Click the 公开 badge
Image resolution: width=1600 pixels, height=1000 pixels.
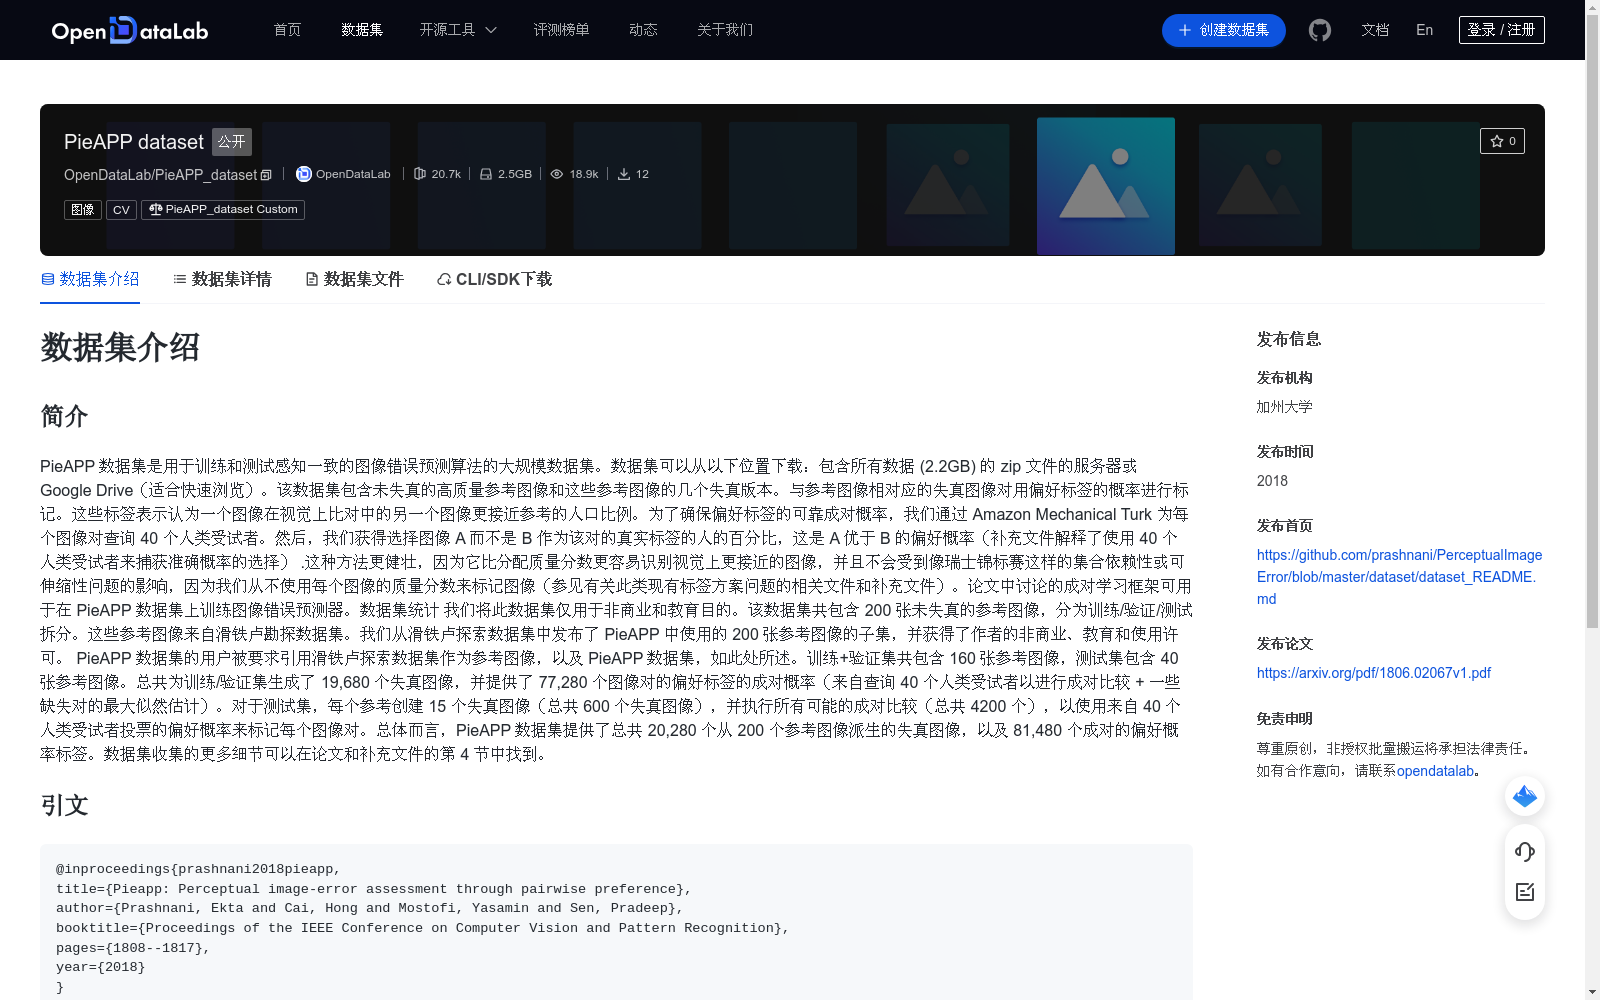(232, 142)
